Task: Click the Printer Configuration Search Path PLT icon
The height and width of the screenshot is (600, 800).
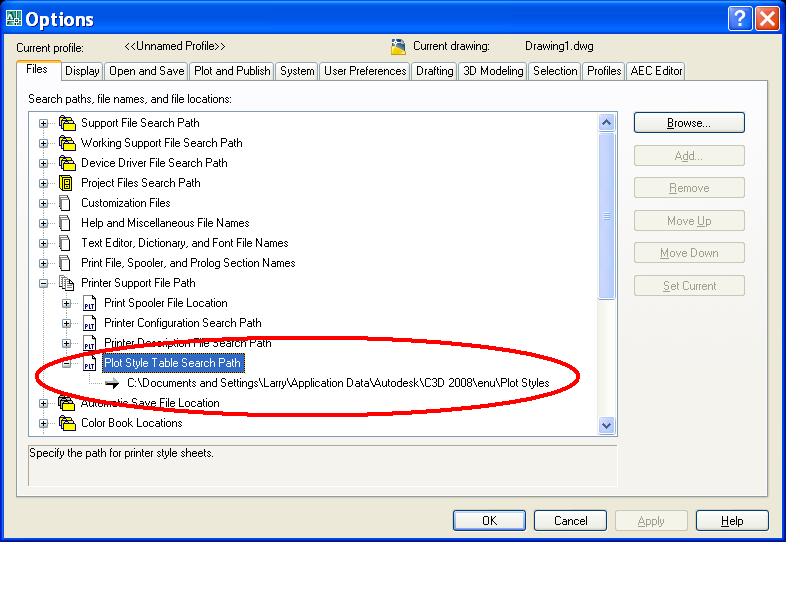Action: pyautogui.click(x=89, y=323)
